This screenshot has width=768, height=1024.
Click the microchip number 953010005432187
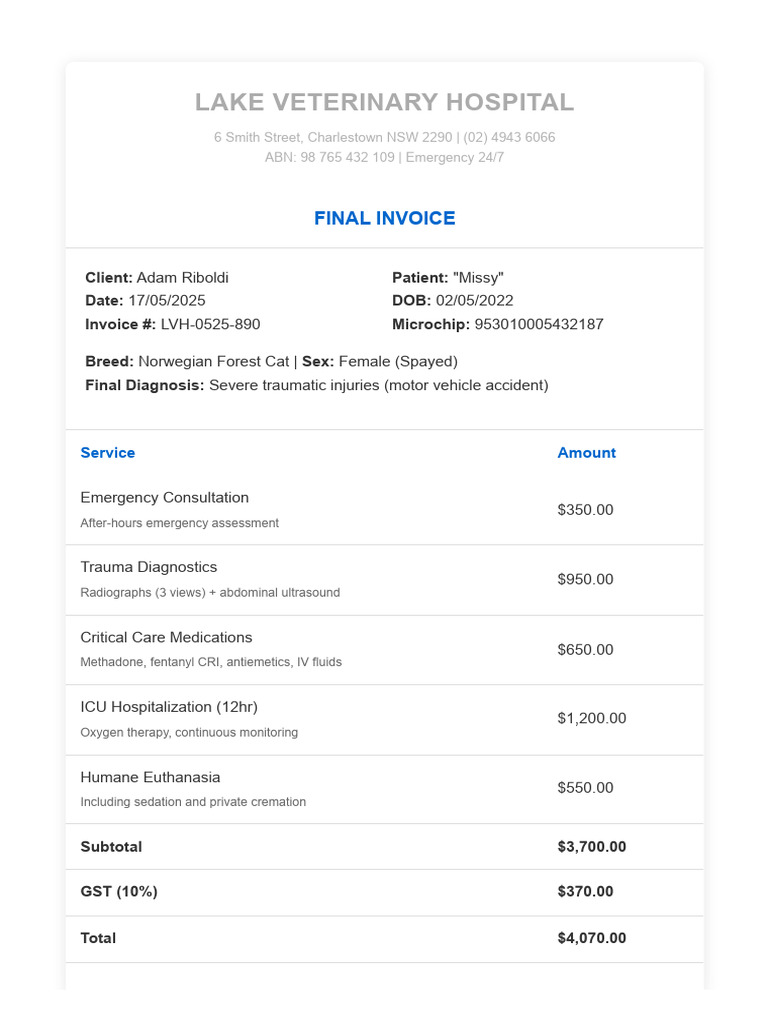538,323
